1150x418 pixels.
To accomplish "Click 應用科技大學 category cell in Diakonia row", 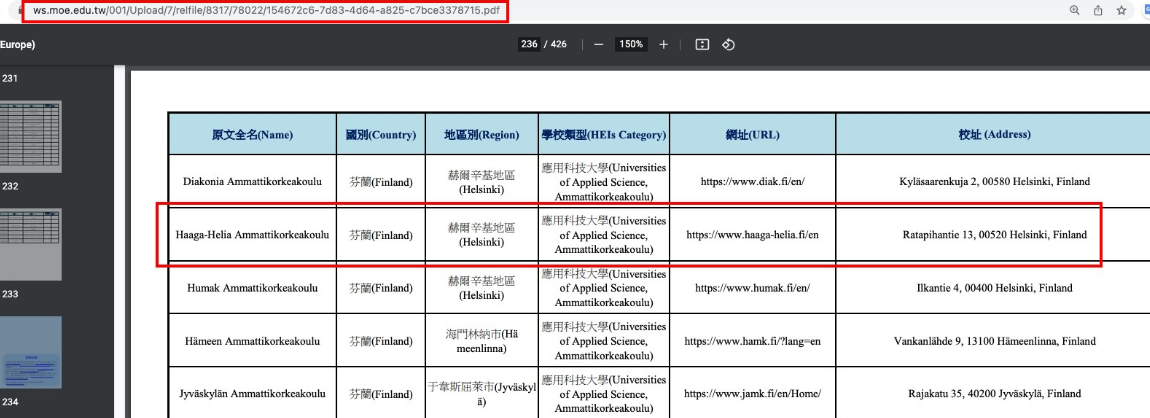I will click(604, 182).
